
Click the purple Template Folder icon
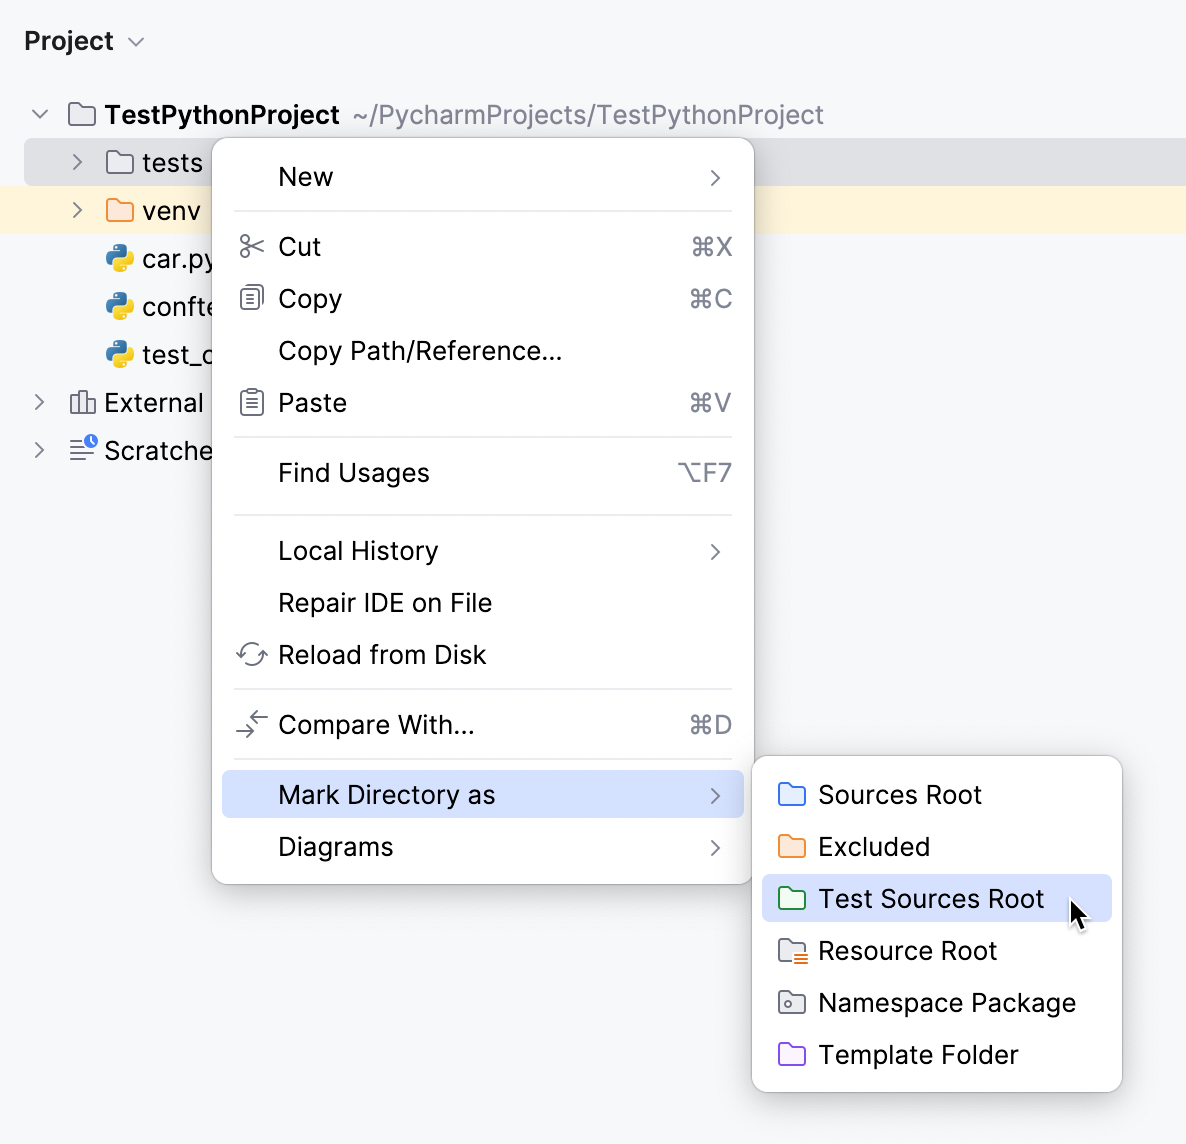coord(791,1054)
